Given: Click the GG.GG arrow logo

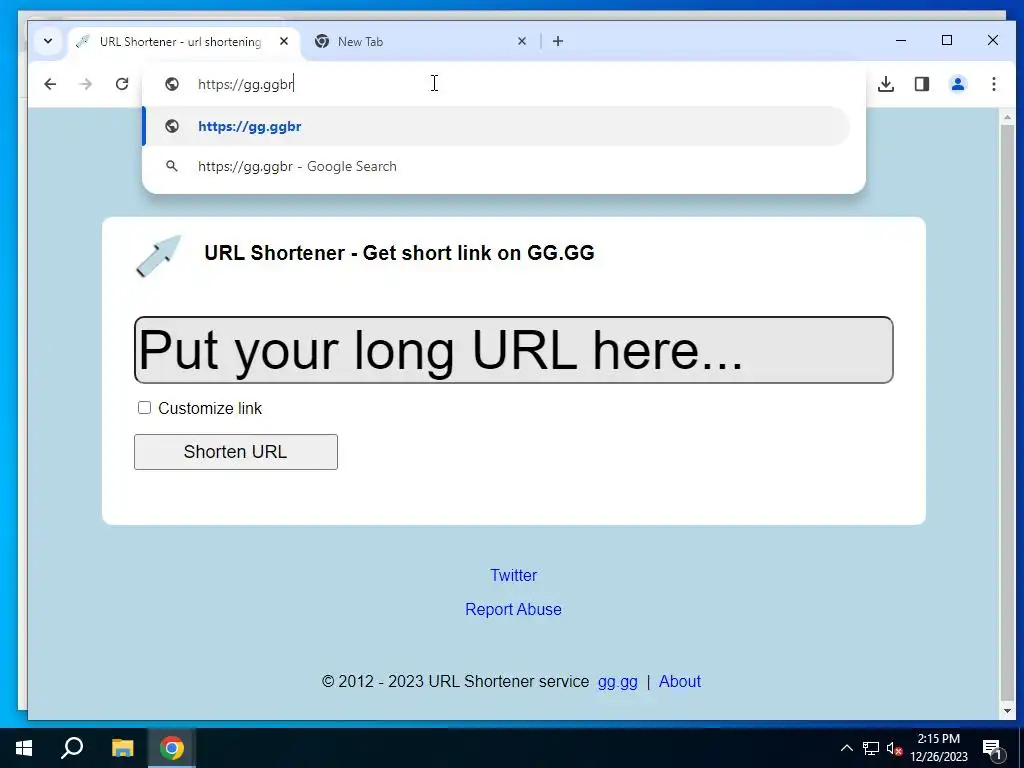Looking at the screenshot, I should 159,256.
